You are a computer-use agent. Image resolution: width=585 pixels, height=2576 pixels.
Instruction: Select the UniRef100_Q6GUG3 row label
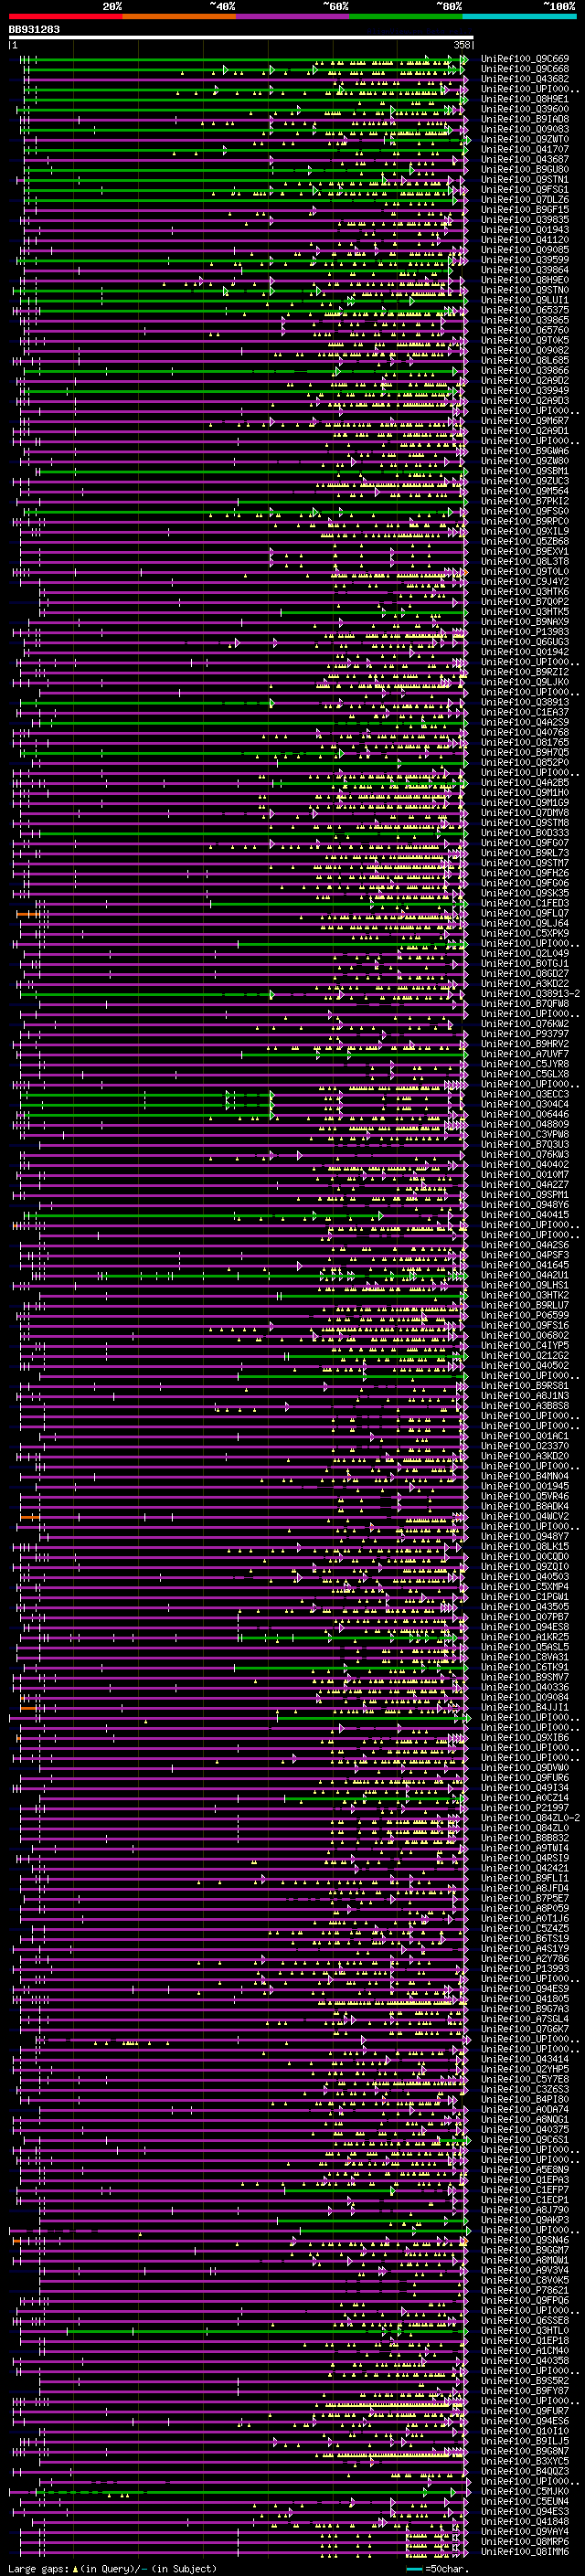pyautogui.click(x=525, y=642)
